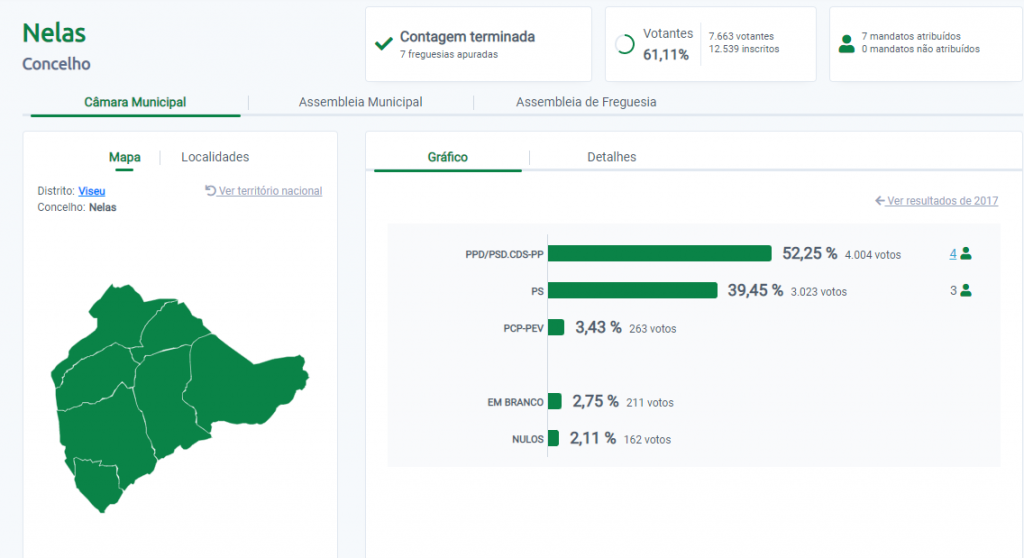Click the green checkmark beside Contagem terminada
1024x558 pixels.
click(383, 44)
